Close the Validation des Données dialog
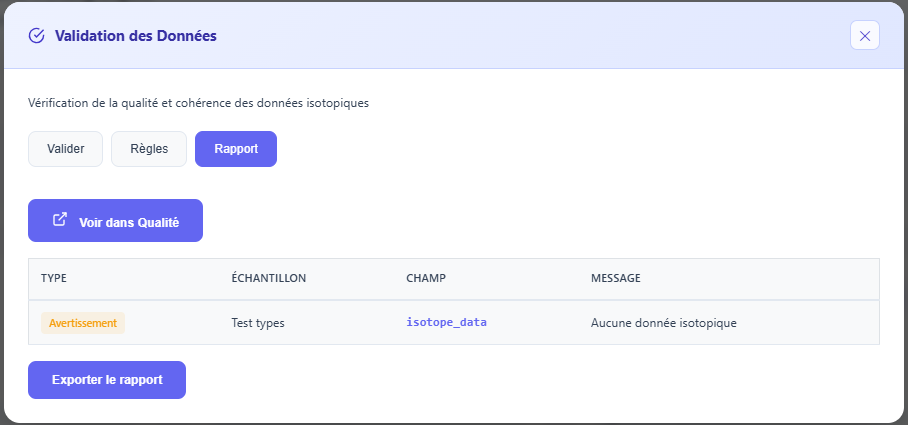The image size is (908, 425). [x=864, y=36]
